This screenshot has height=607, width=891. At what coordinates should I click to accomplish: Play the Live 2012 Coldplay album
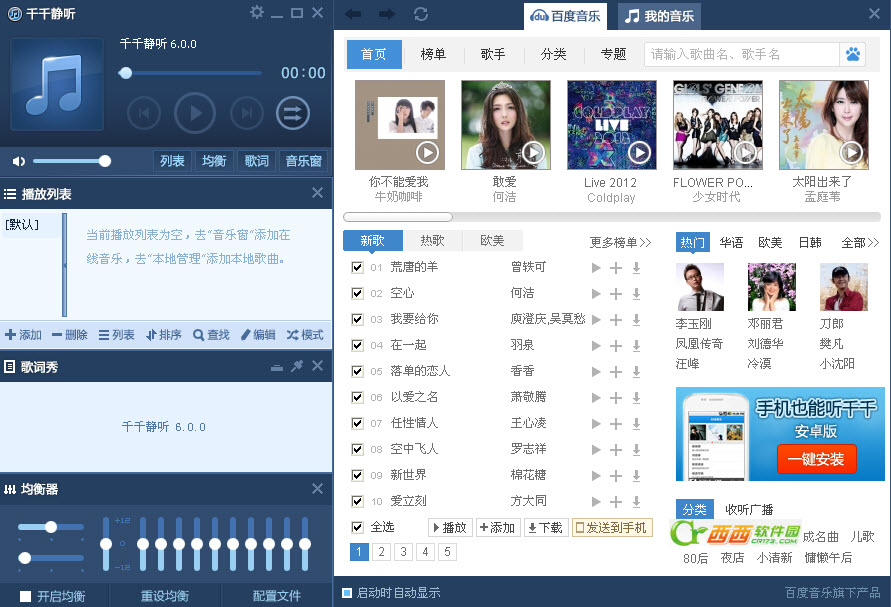pos(639,152)
